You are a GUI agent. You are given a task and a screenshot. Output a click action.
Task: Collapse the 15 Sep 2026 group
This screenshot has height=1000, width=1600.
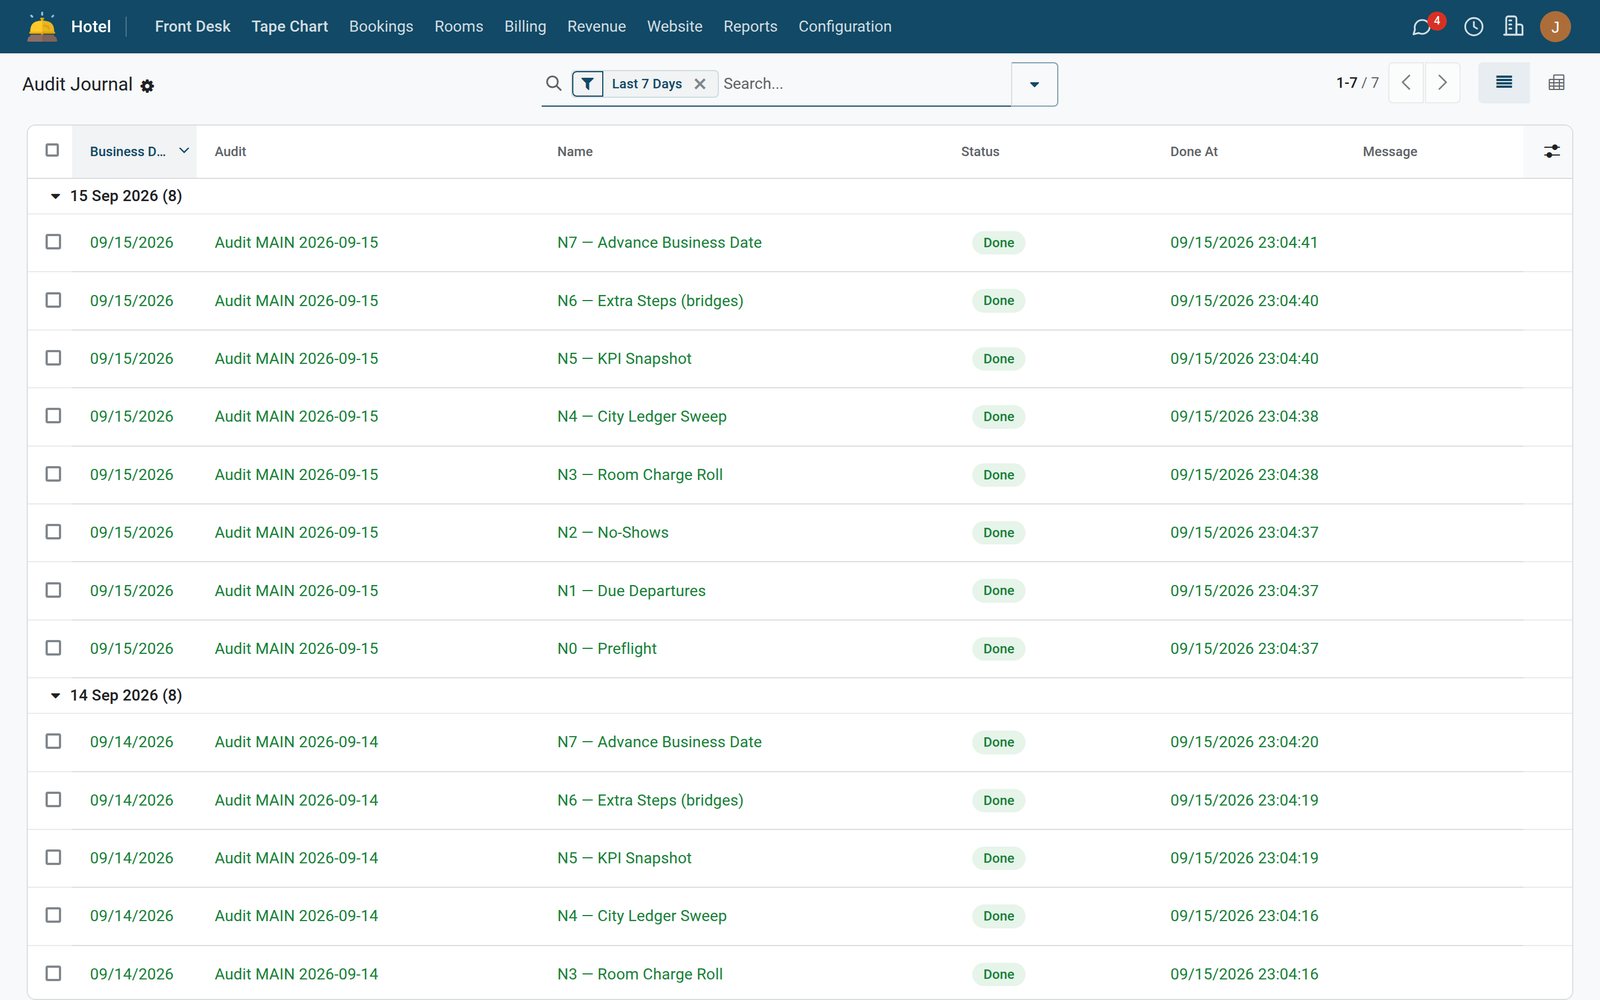55,196
